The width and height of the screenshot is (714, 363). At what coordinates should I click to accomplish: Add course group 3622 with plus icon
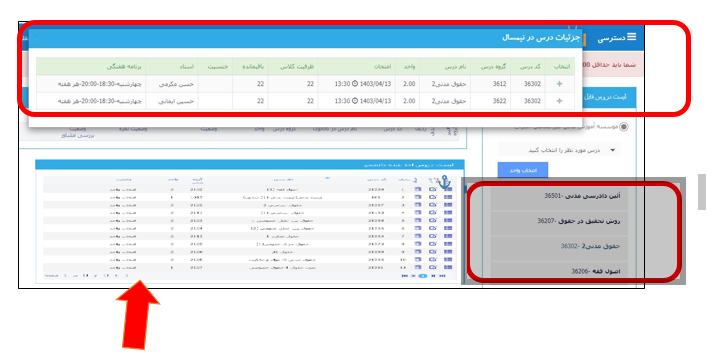pos(559,101)
